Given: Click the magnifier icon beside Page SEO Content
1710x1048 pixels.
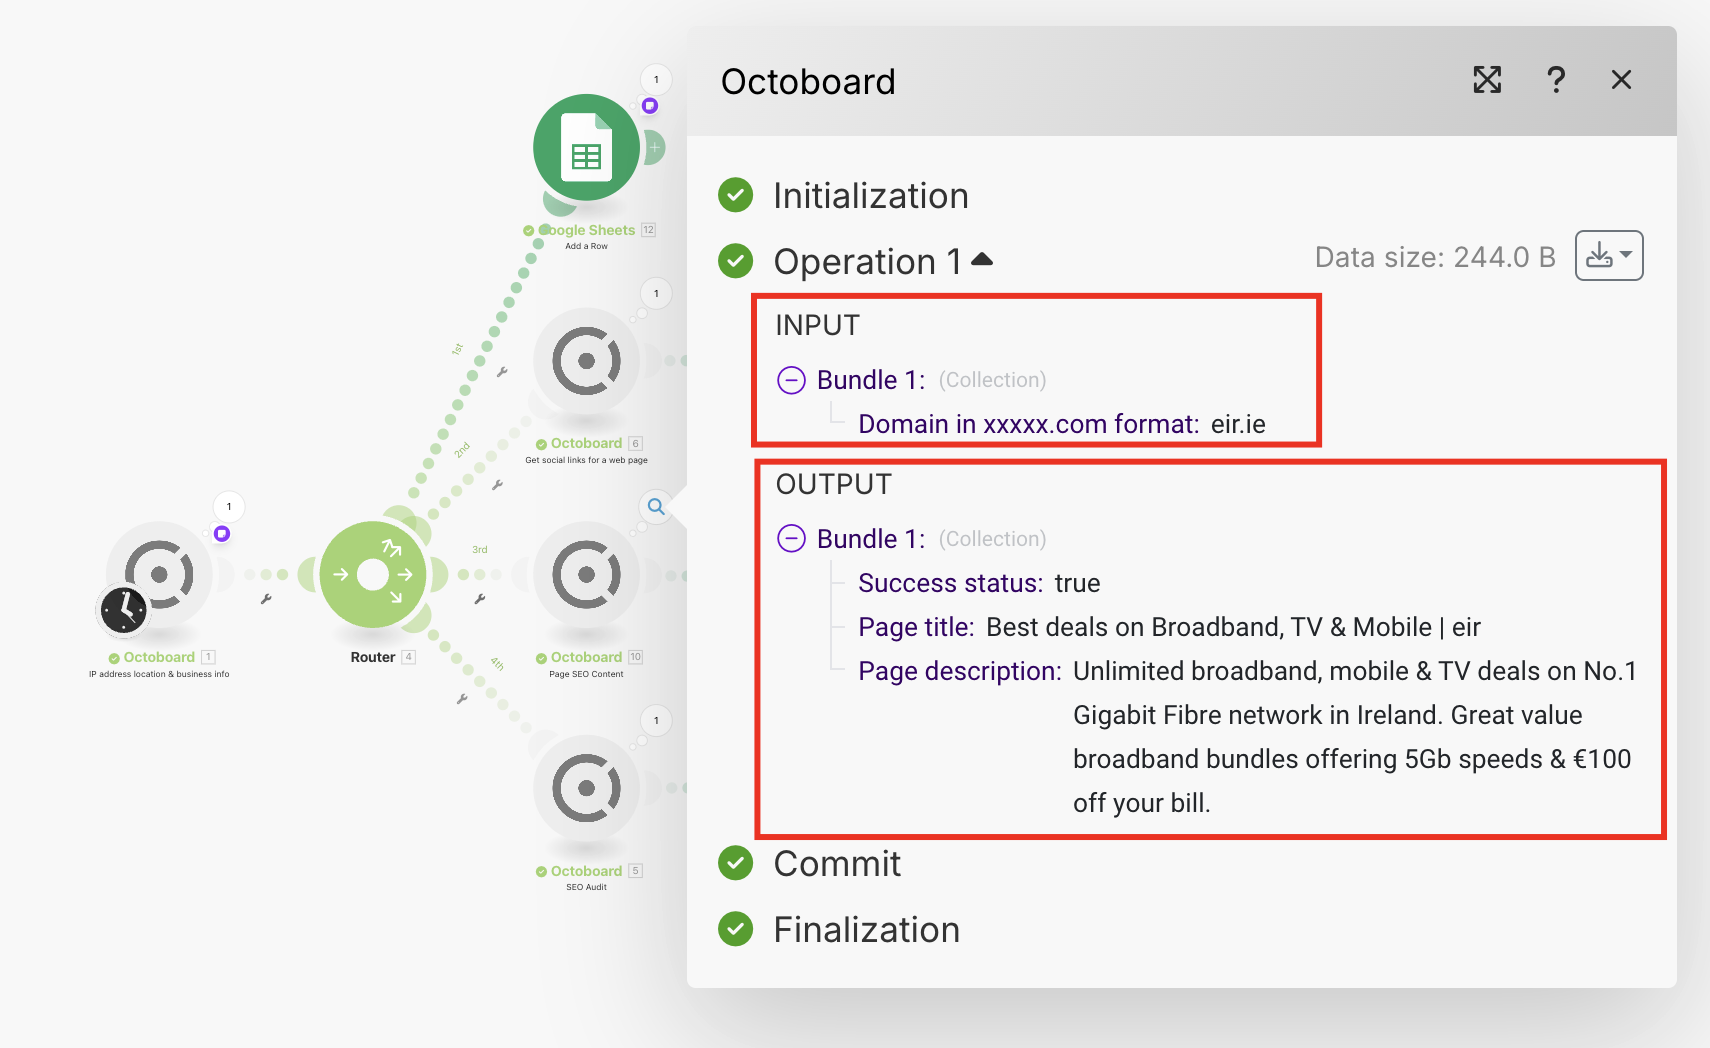Looking at the screenshot, I should 656,507.
